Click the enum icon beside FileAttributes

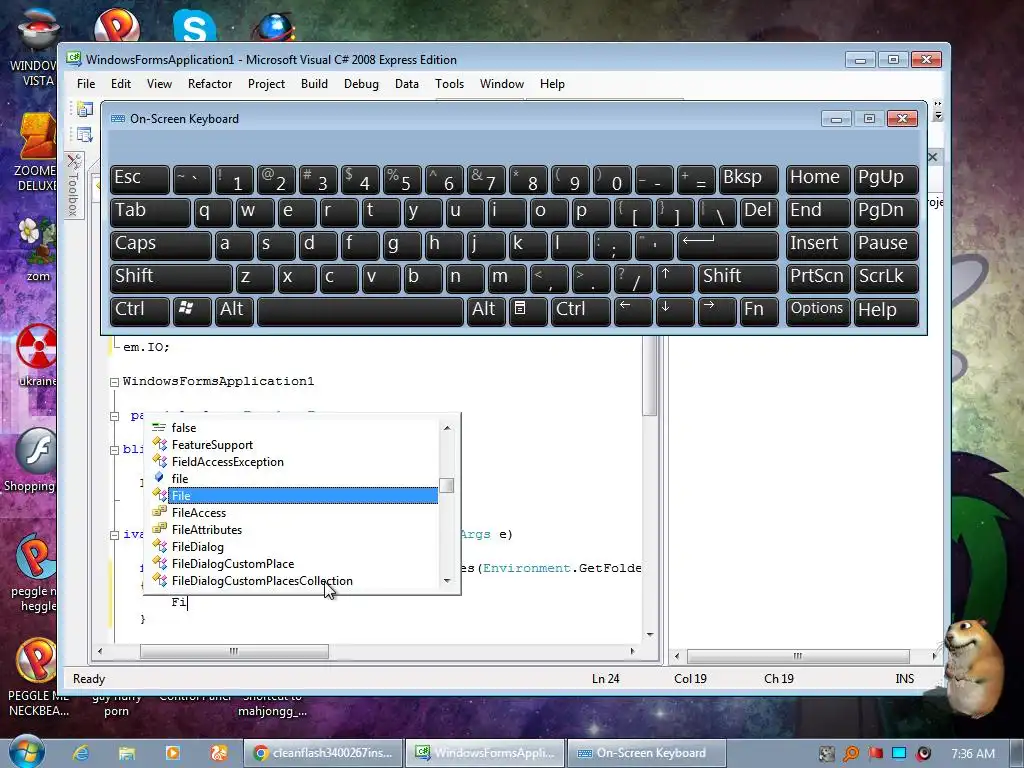click(159, 529)
